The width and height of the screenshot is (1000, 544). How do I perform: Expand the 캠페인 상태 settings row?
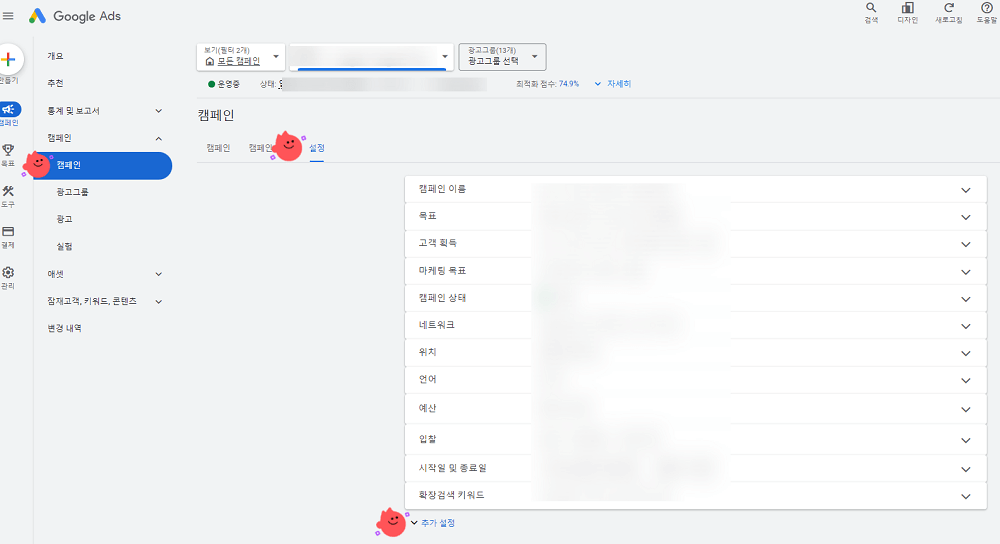[x=696, y=298]
